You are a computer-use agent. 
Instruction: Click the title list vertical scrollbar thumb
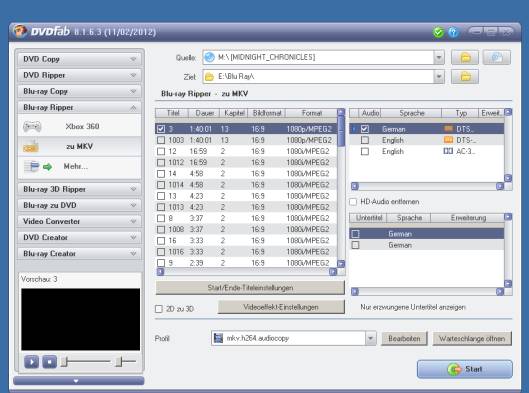pos(341,132)
